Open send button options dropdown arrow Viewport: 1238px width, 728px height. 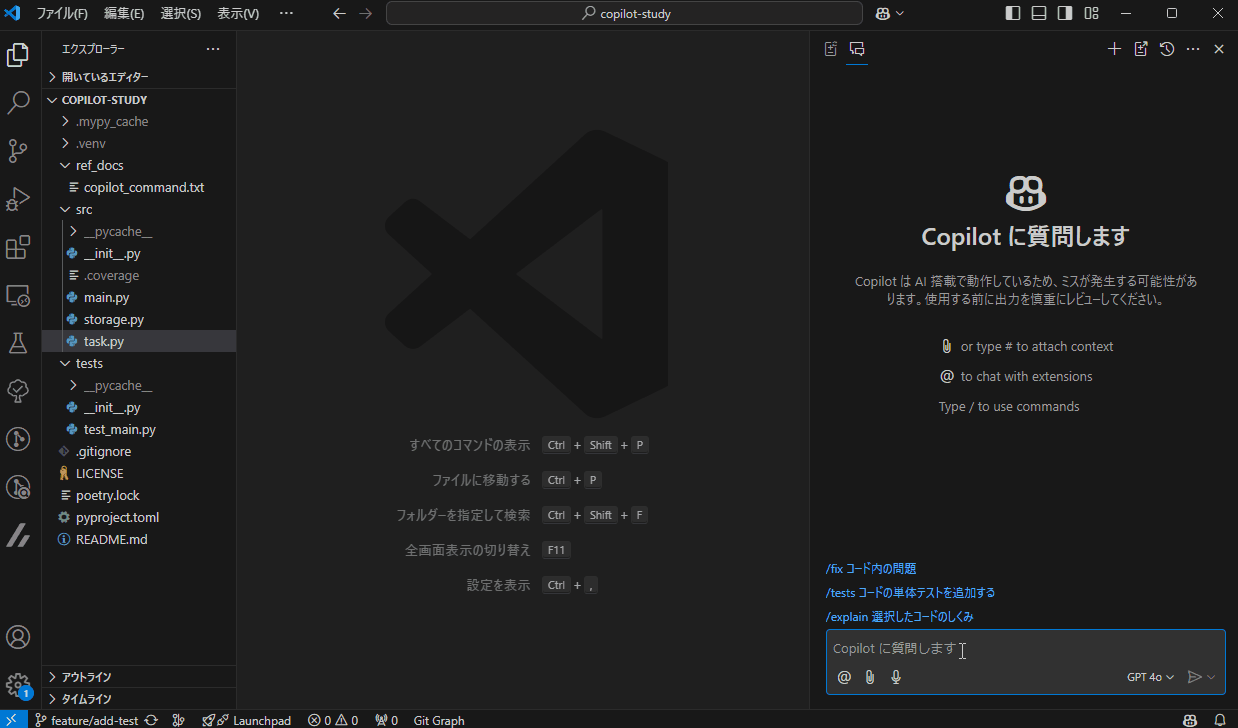pos(1212,677)
